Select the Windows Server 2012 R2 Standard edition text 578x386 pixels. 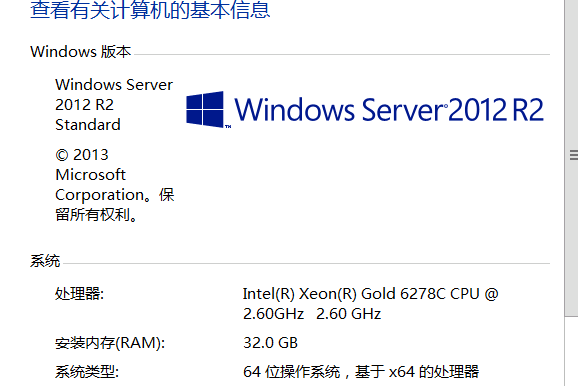pos(114,105)
